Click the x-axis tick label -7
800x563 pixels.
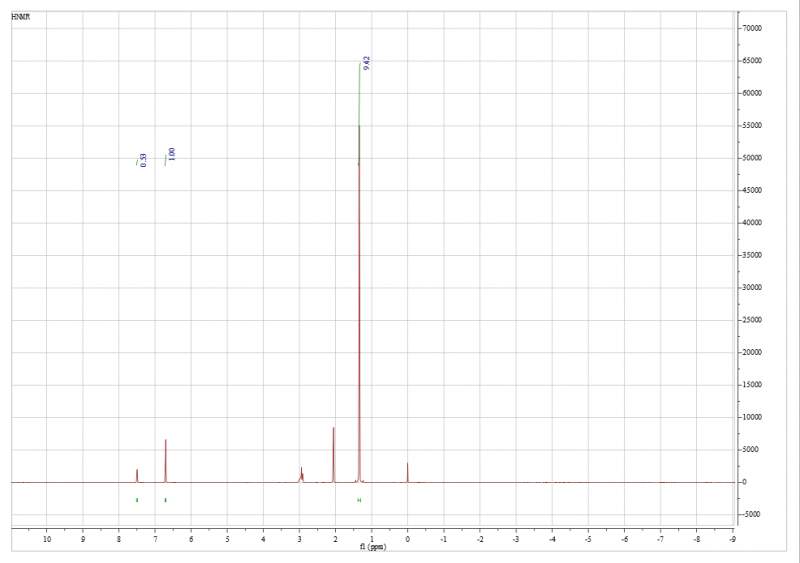coord(660,539)
